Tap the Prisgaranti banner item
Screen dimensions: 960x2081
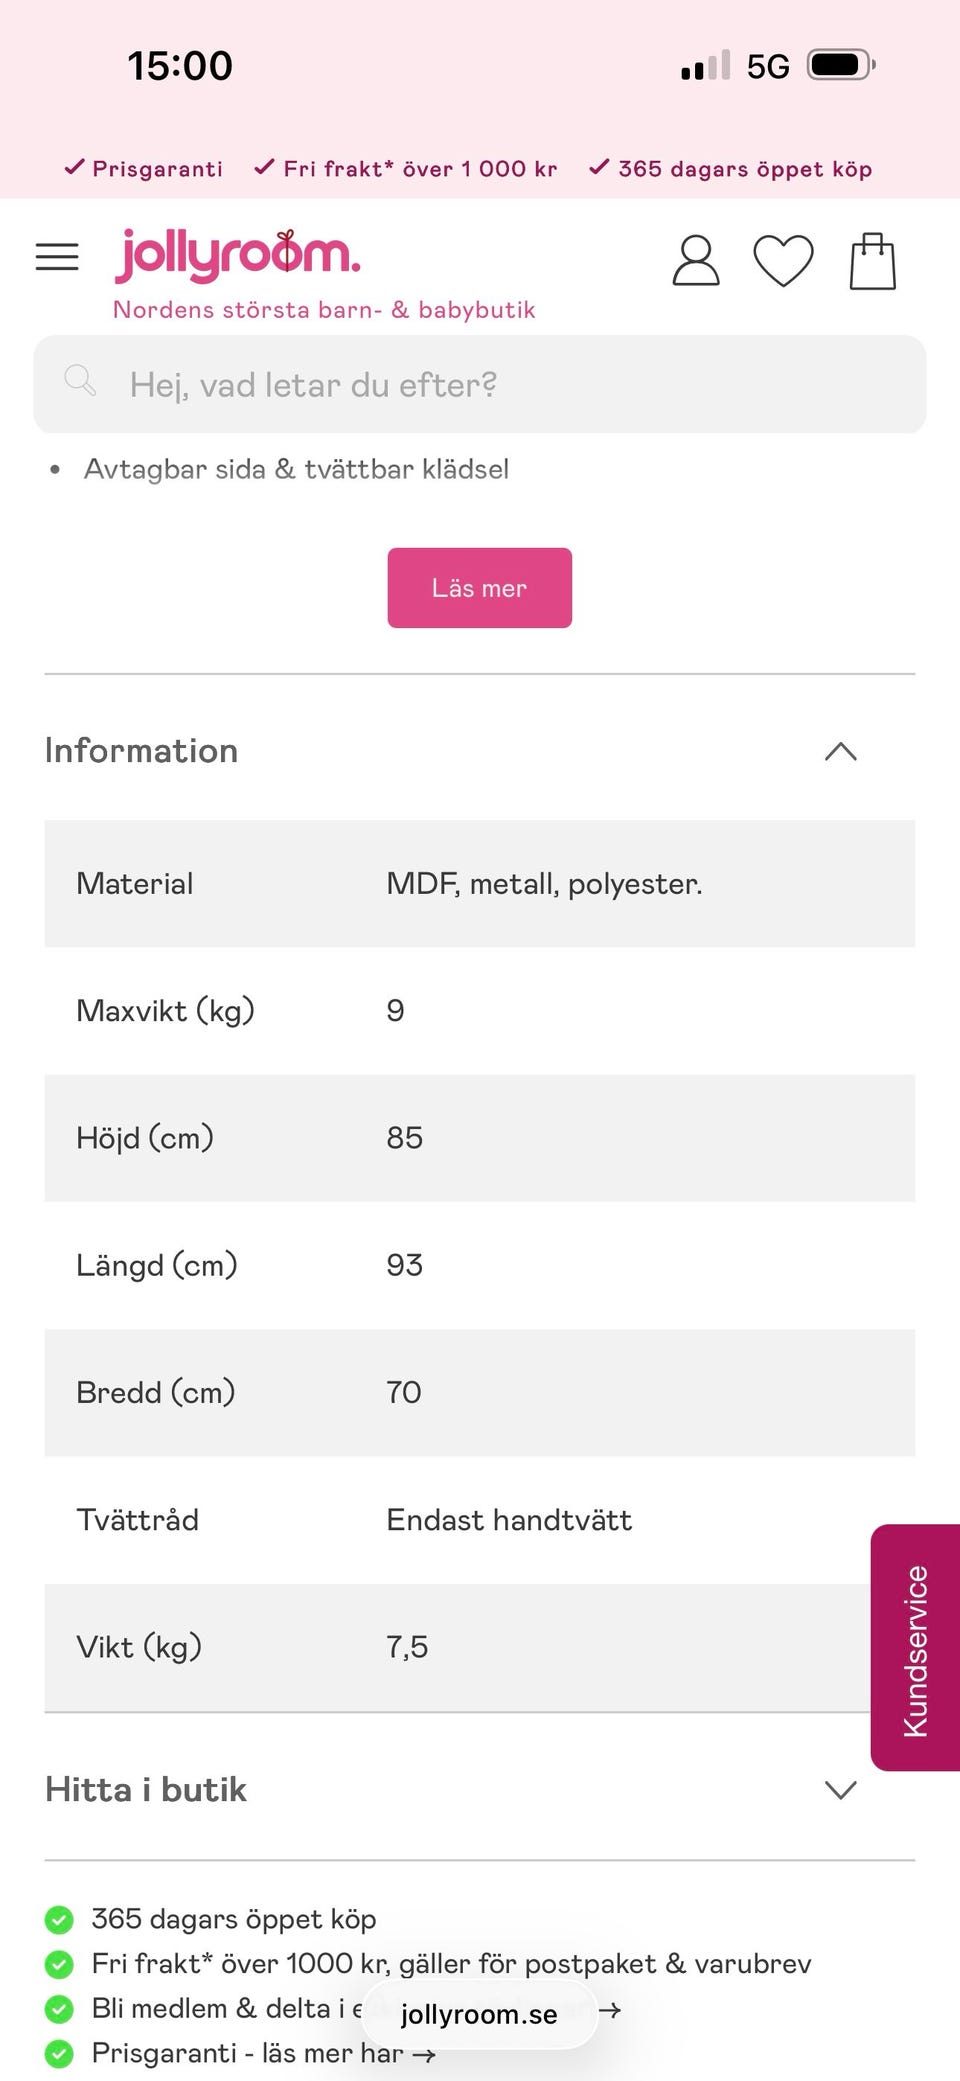[144, 168]
